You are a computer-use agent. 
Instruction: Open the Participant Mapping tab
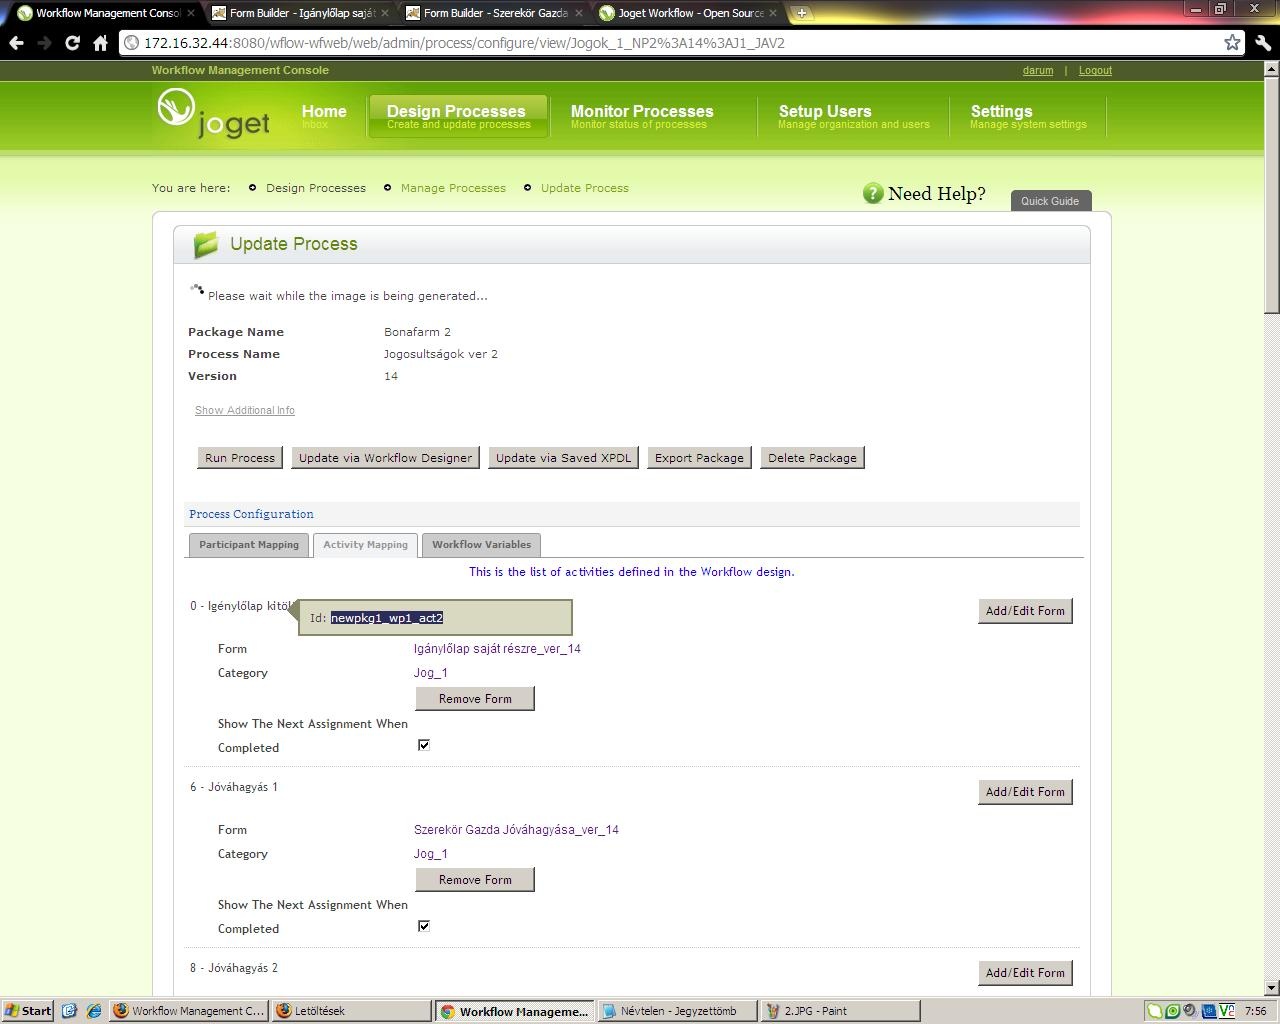pyautogui.click(x=249, y=545)
